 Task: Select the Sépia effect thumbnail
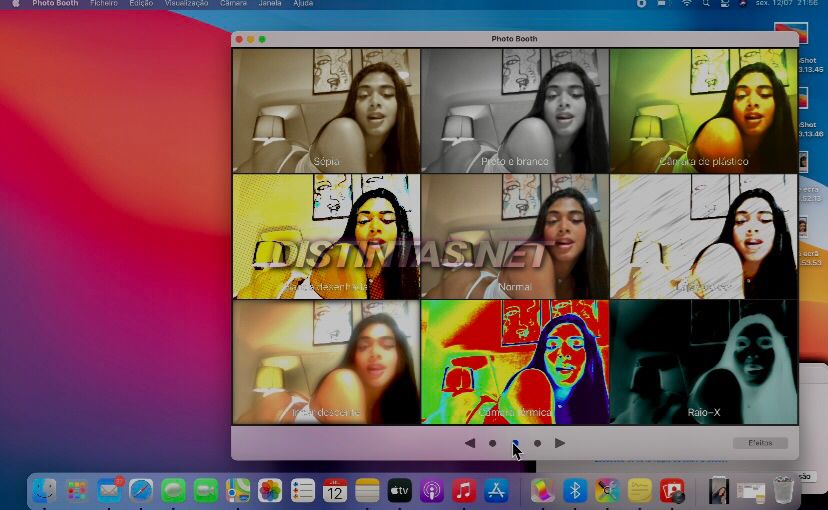326,111
